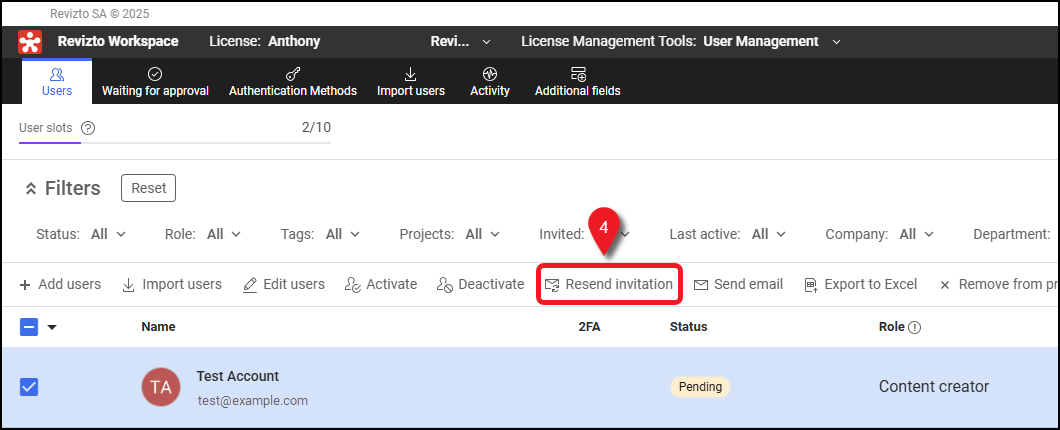Open the Authentication Methods tab
Screen dimensions: 1060x430
click(x=292, y=82)
